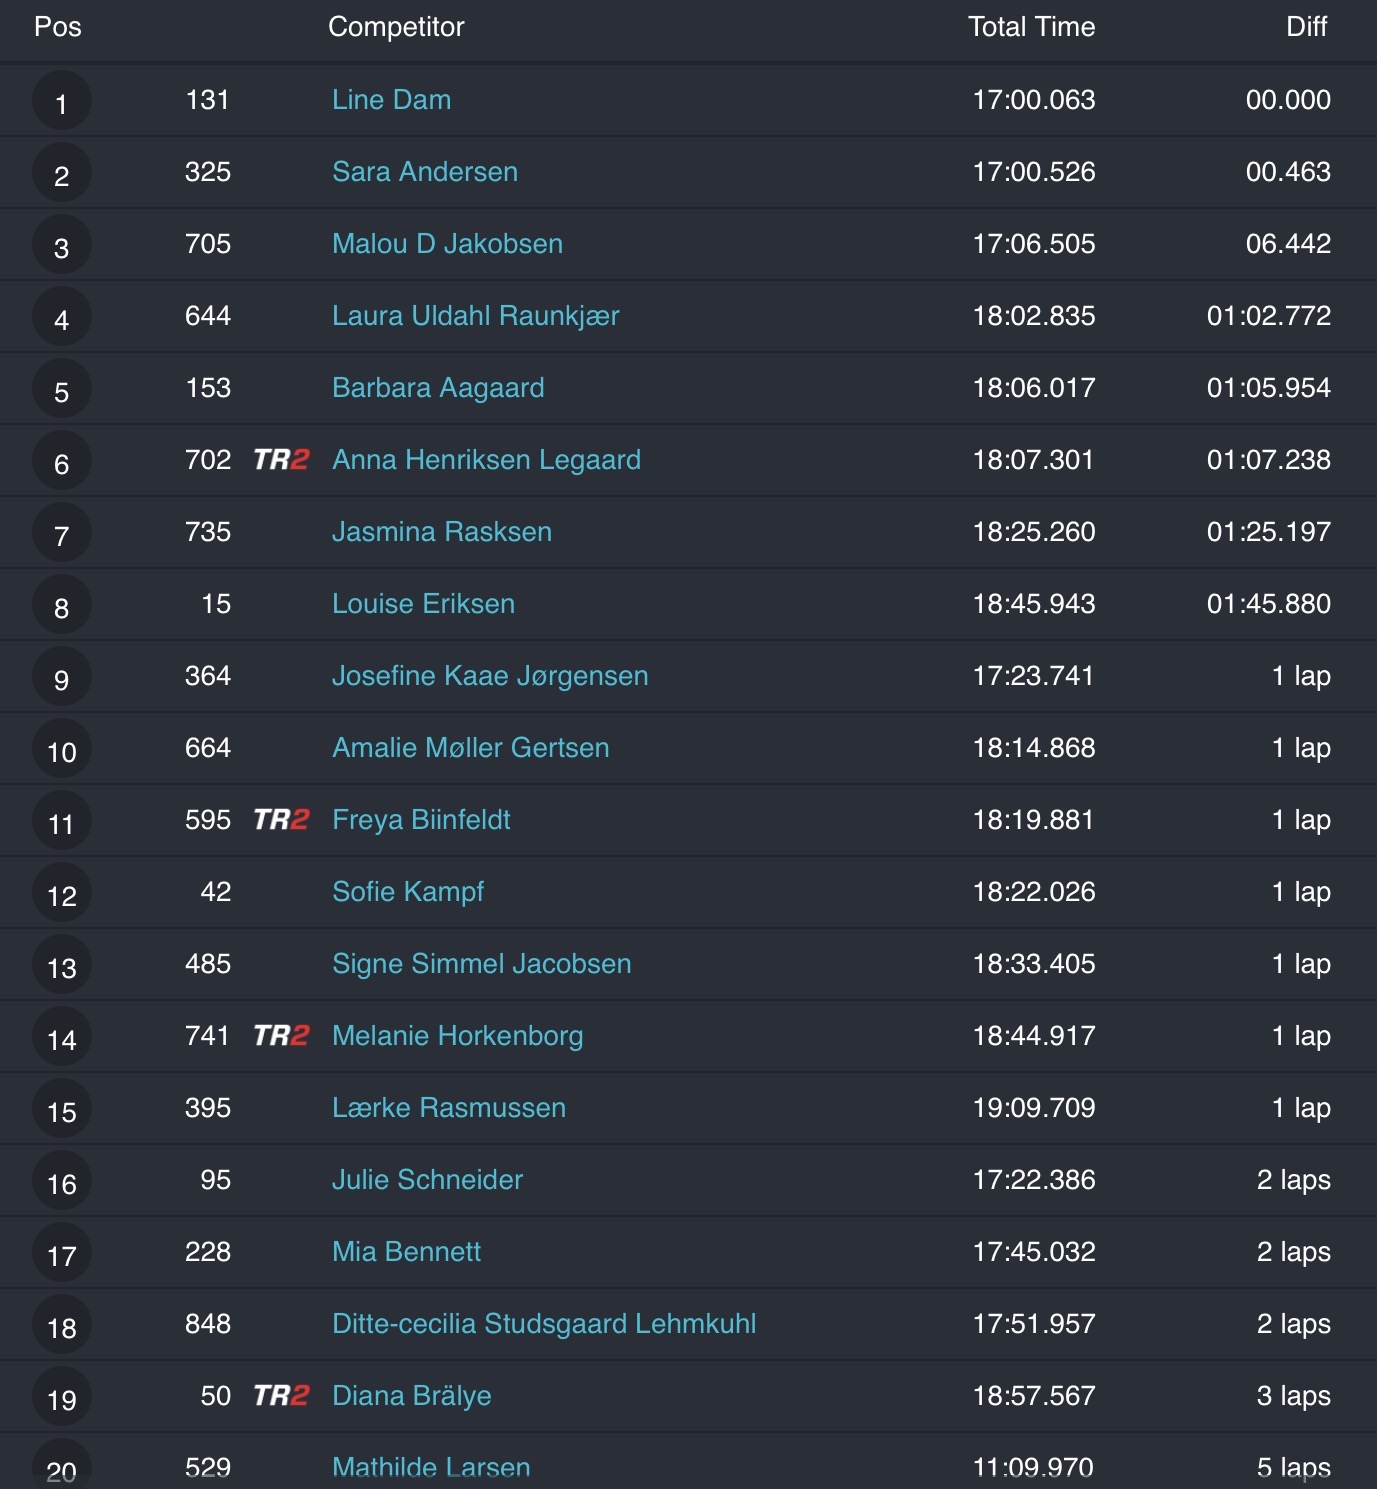Screen dimensions: 1377x1489
Task: Click the Competitor column header
Action: (x=396, y=27)
